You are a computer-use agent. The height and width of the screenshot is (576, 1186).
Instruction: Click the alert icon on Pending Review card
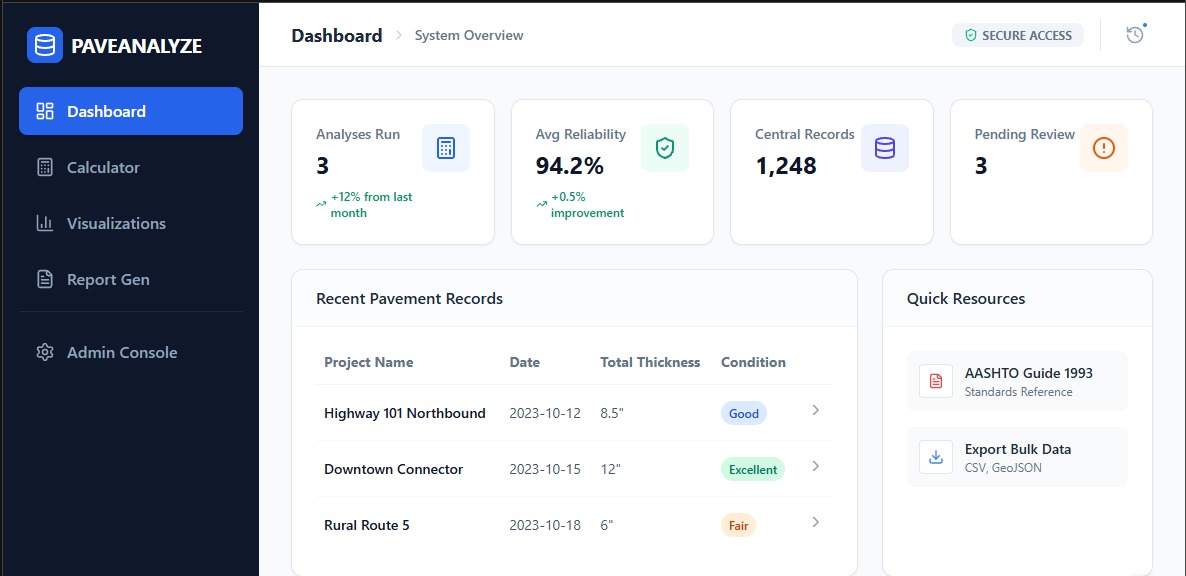(1104, 147)
